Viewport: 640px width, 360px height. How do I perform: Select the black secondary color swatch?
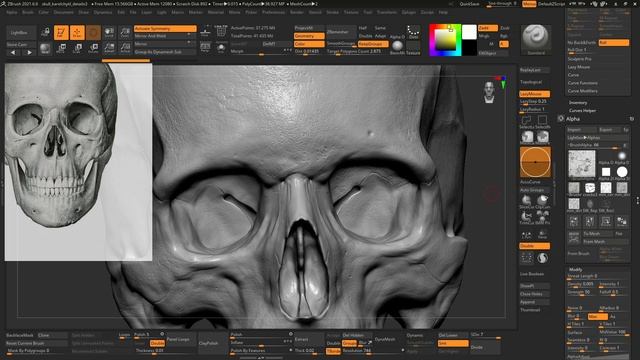(469, 48)
